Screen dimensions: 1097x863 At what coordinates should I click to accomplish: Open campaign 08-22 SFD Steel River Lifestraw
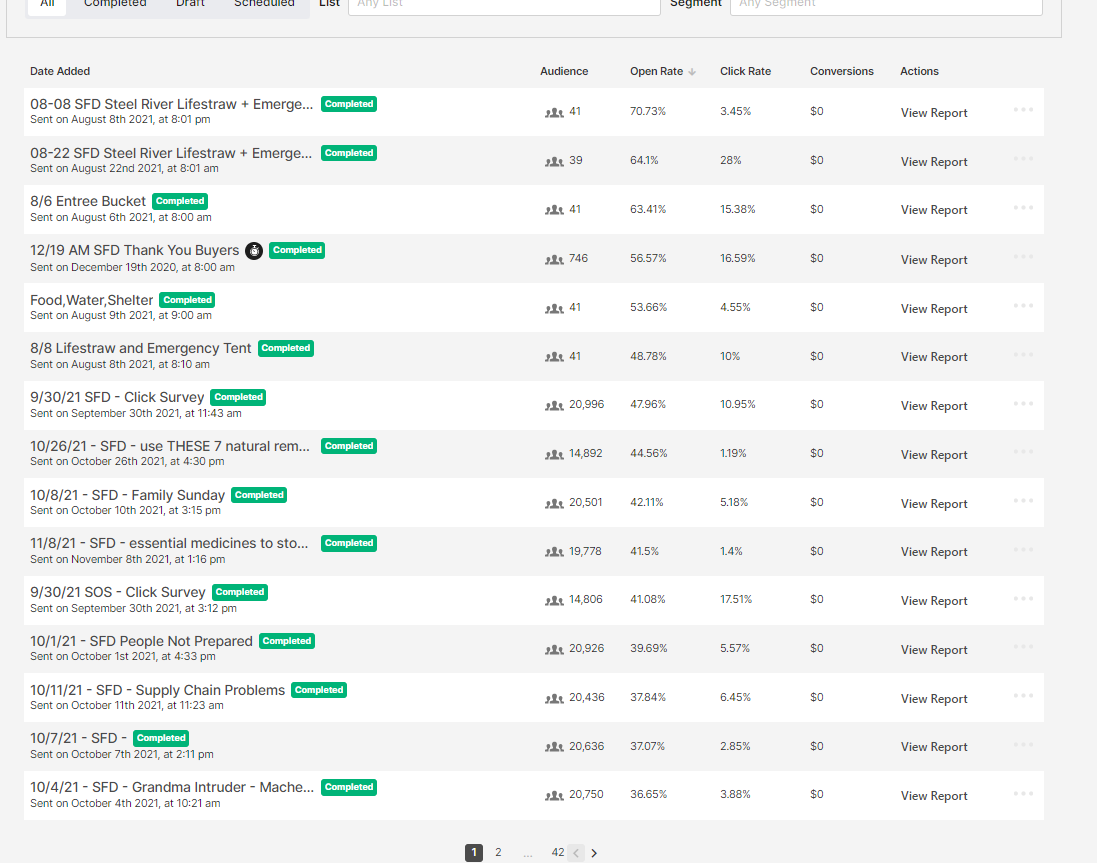(171, 153)
